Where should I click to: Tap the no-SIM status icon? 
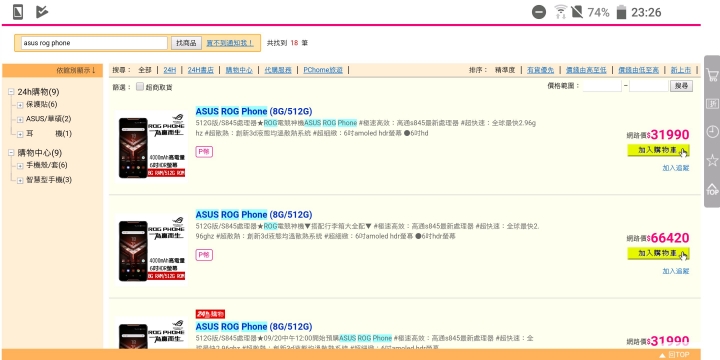(x=577, y=12)
